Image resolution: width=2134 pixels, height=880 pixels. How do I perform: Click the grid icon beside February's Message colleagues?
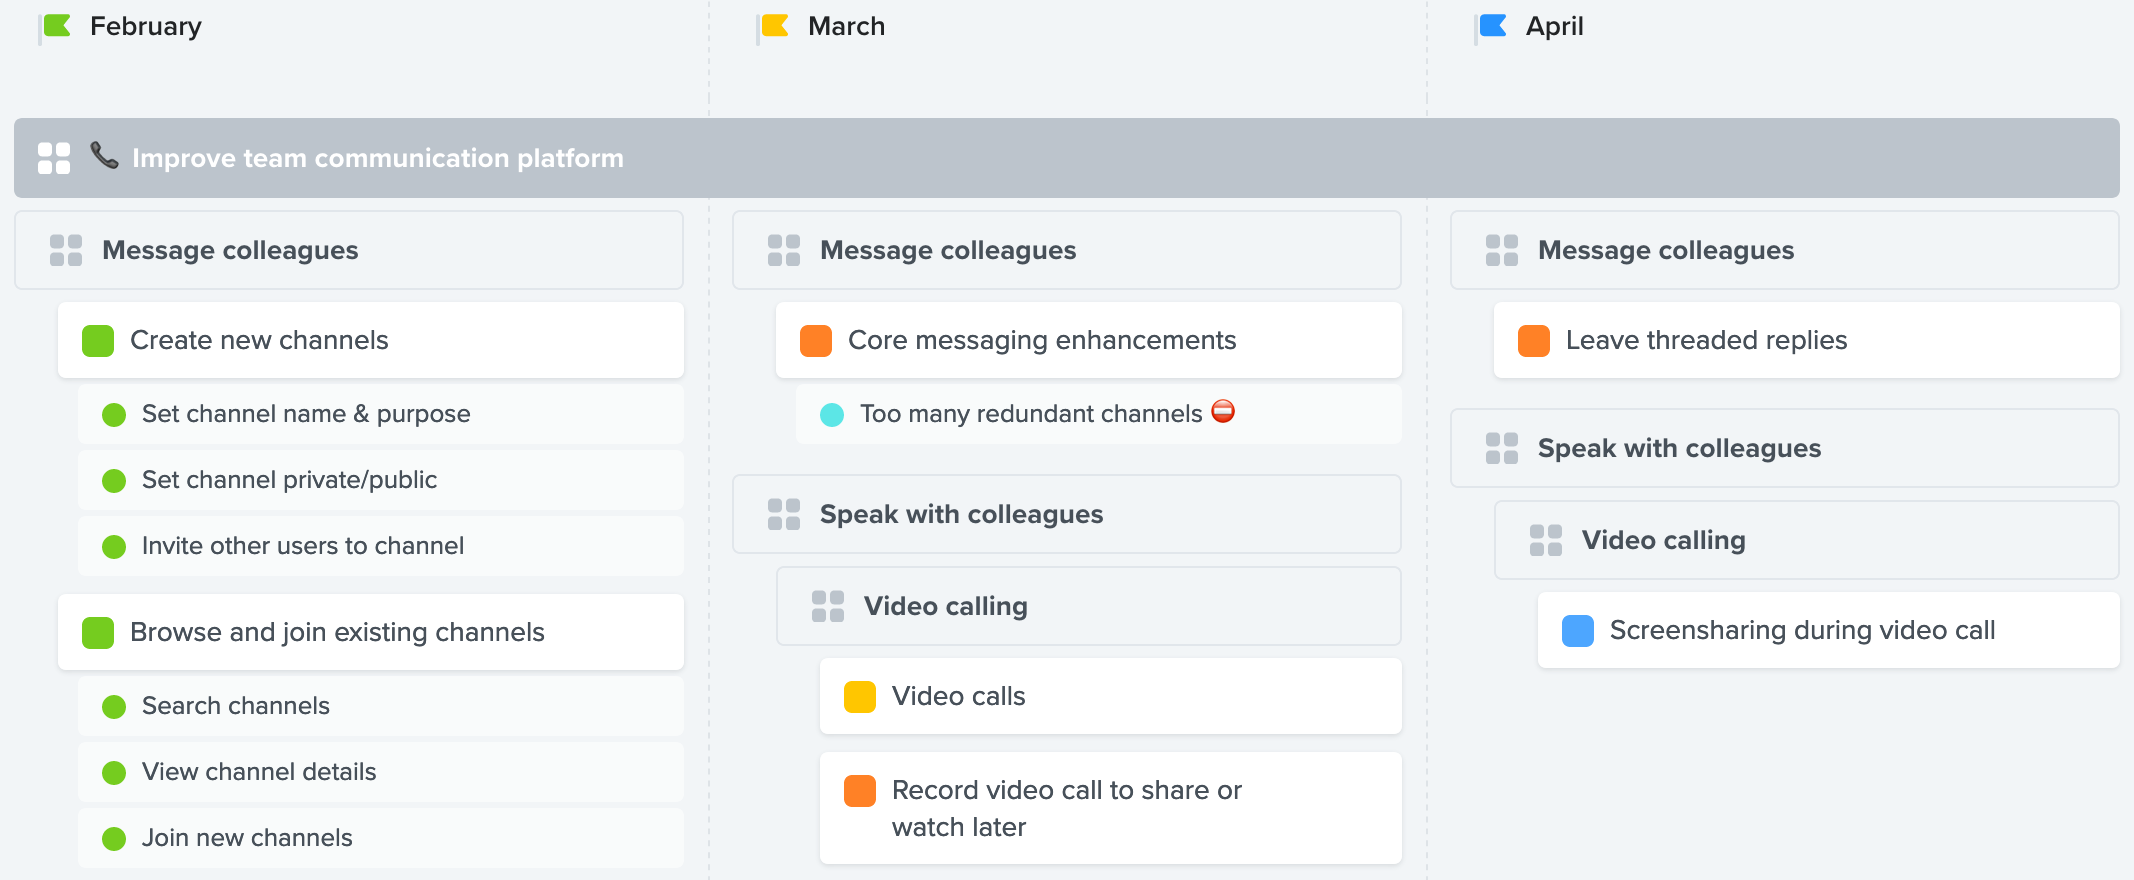tap(66, 250)
